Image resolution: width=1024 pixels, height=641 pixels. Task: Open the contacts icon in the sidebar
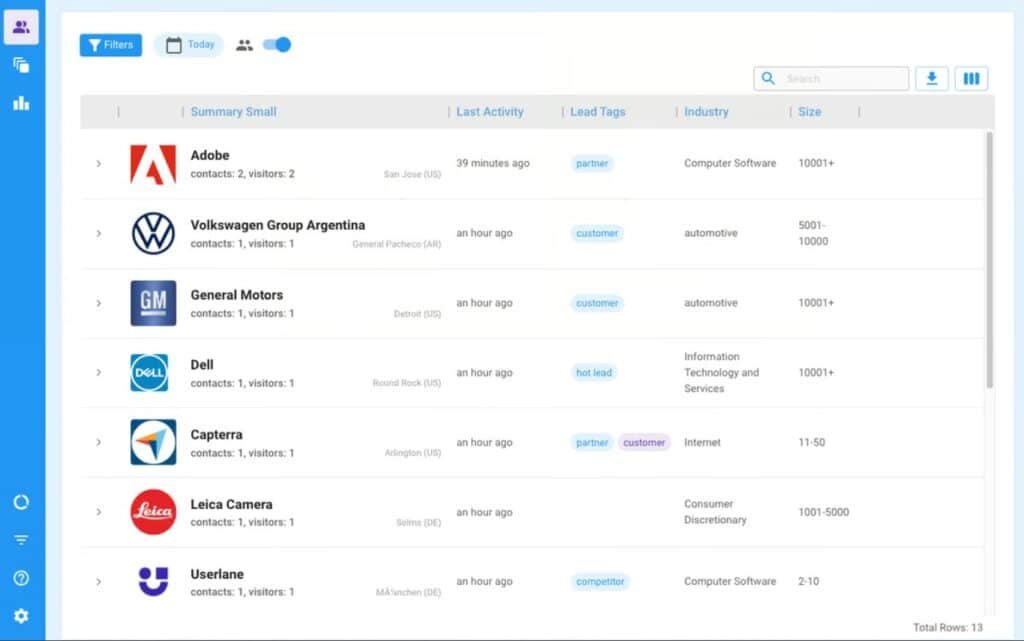tap(21, 27)
